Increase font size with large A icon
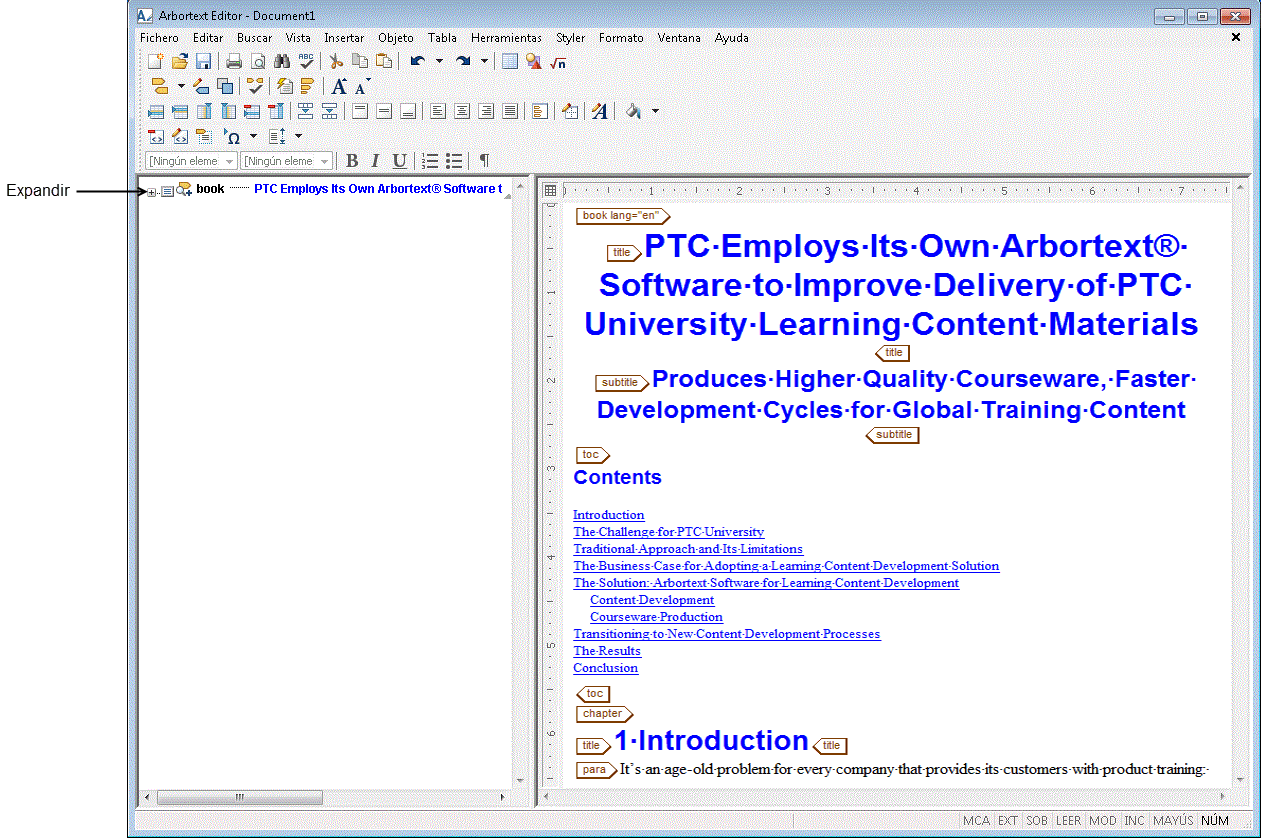Image resolution: width=1261 pixels, height=838 pixels. tap(340, 86)
